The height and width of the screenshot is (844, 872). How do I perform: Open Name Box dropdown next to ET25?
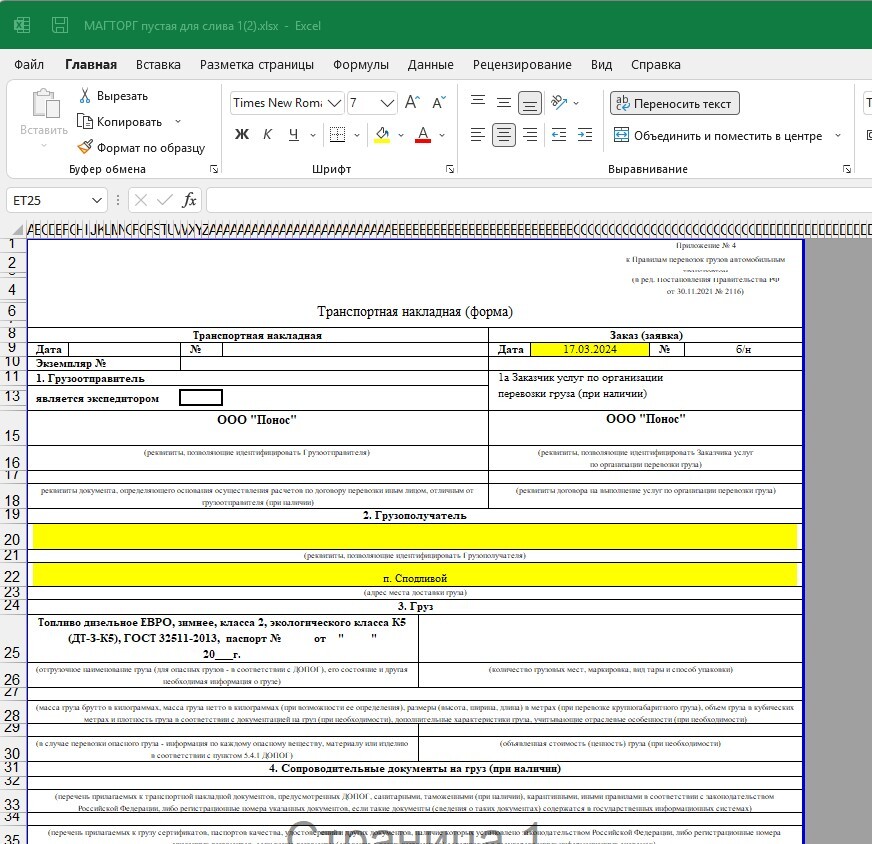pyautogui.click(x=97, y=200)
